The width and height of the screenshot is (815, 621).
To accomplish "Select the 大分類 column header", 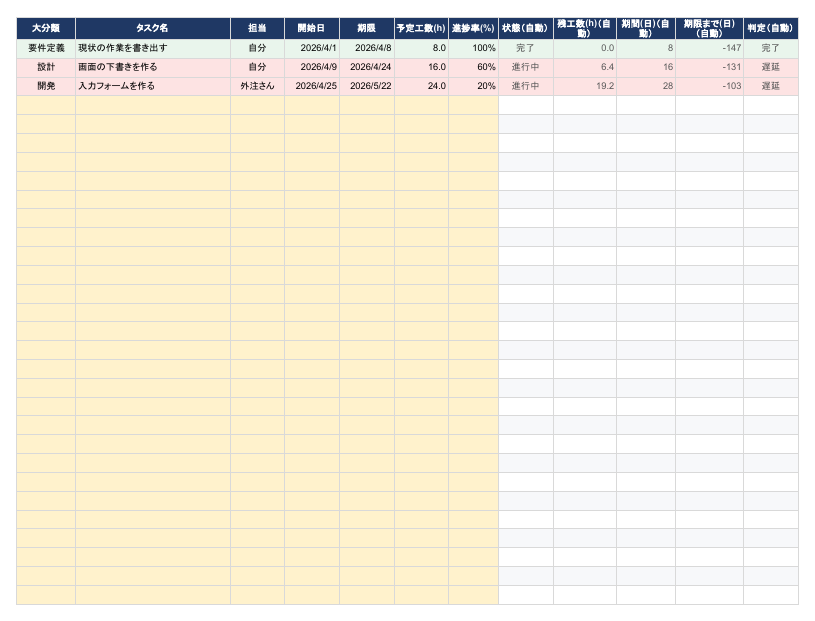I will click(46, 28).
